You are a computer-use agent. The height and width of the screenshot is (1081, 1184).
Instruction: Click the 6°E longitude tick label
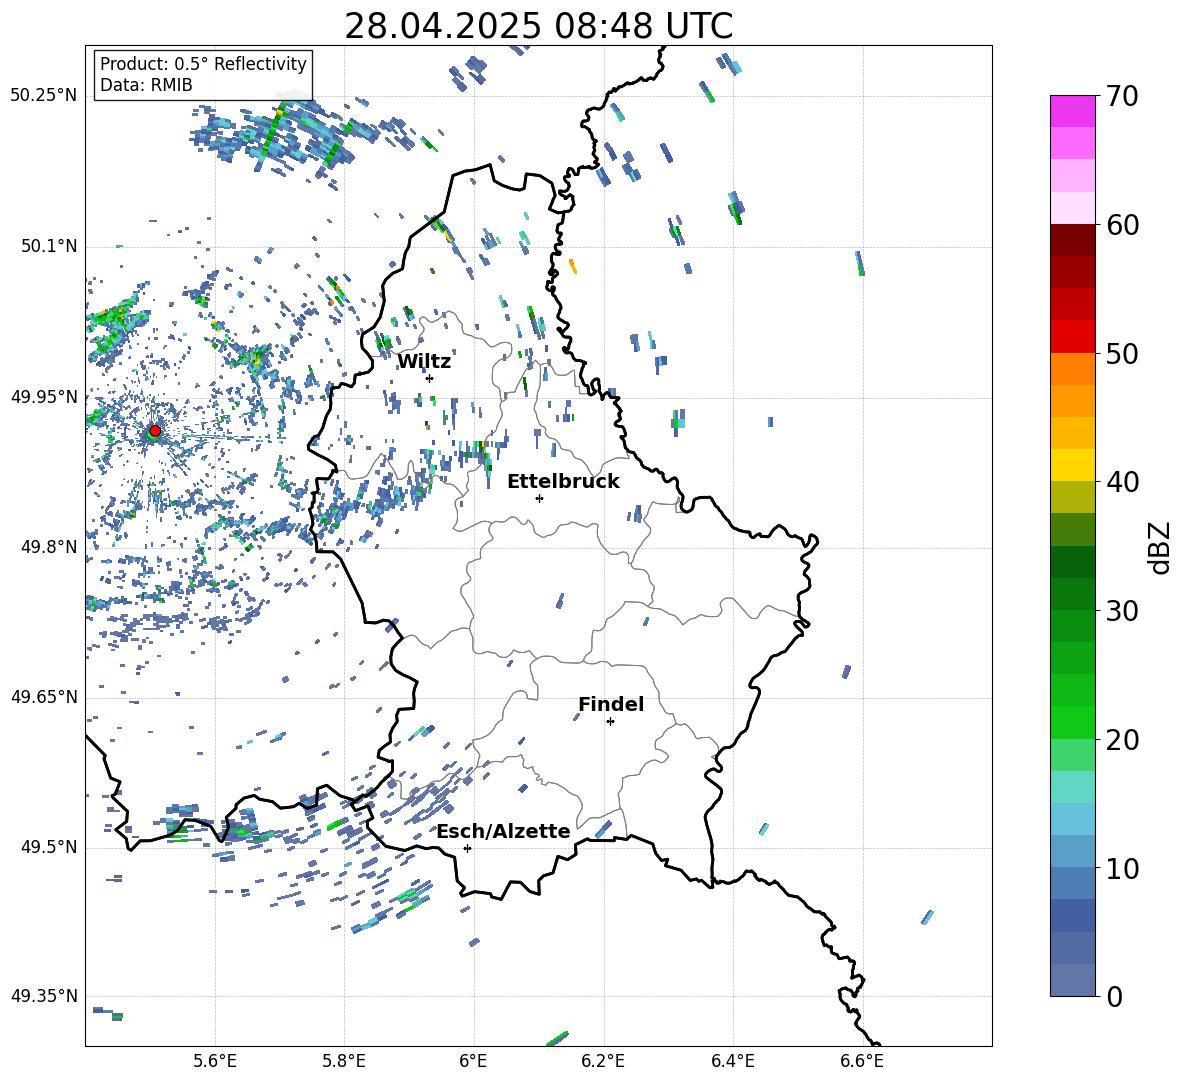[x=473, y=1061]
